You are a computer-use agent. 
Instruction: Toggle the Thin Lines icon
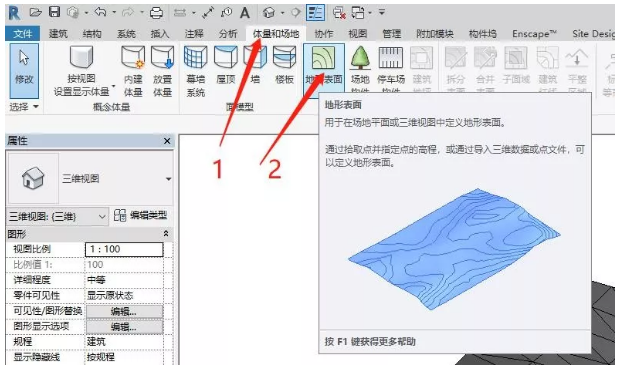tap(315, 12)
